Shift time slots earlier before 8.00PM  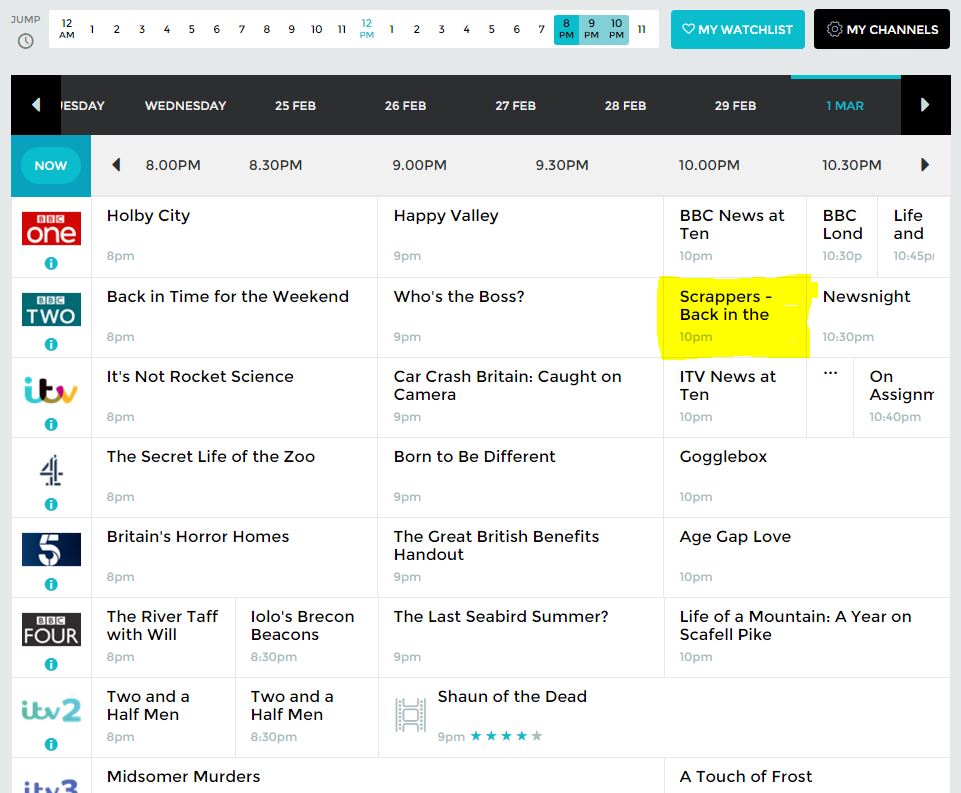pyautogui.click(x=116, y=165)
